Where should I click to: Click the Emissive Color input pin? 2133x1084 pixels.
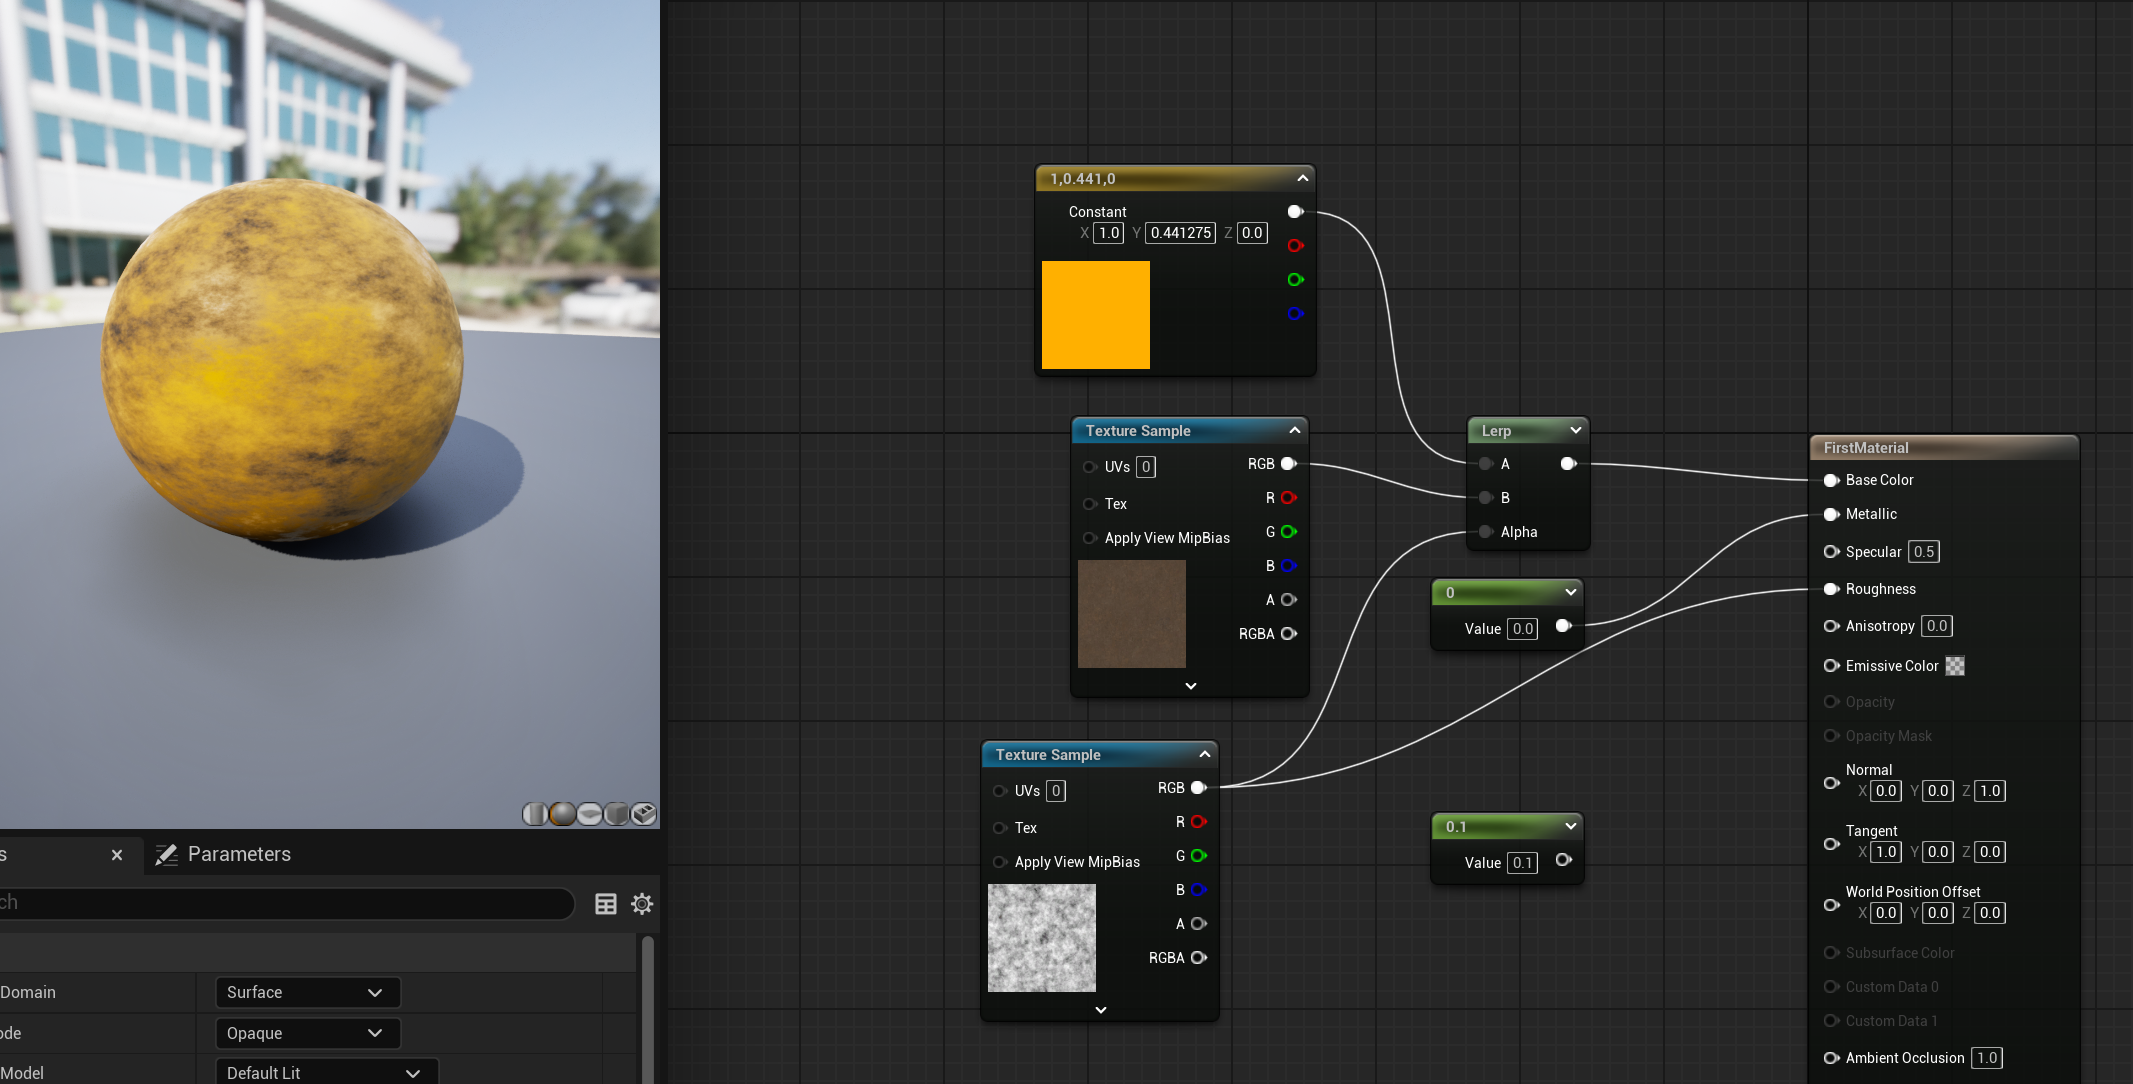point(1831,666)
